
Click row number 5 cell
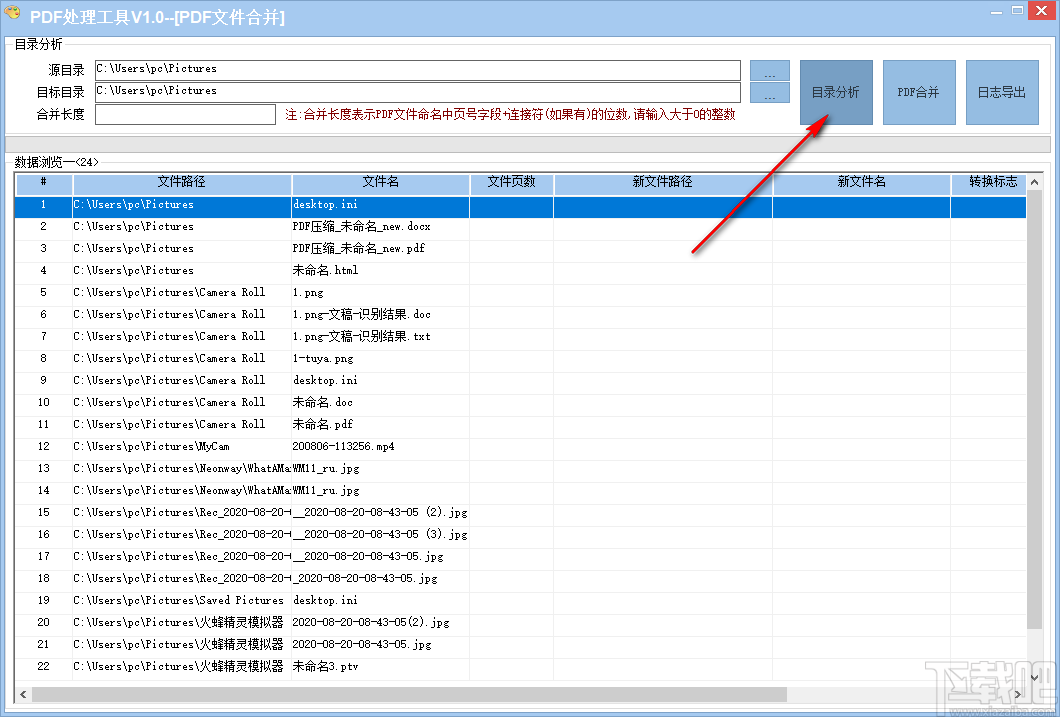coord(44,293)
